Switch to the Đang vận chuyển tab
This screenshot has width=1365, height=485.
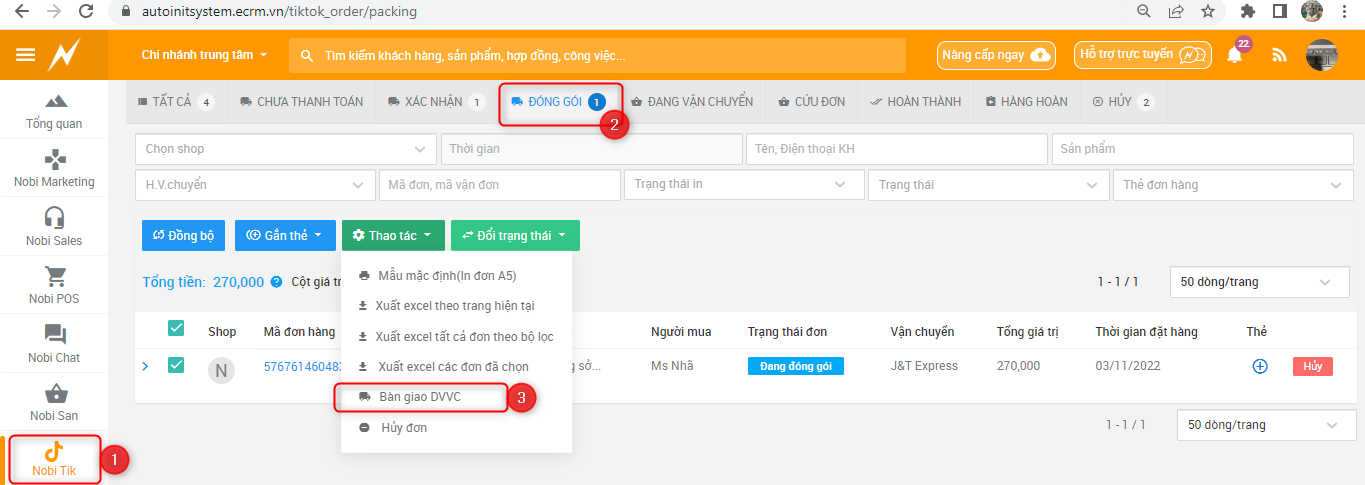(x=692, y=102)
